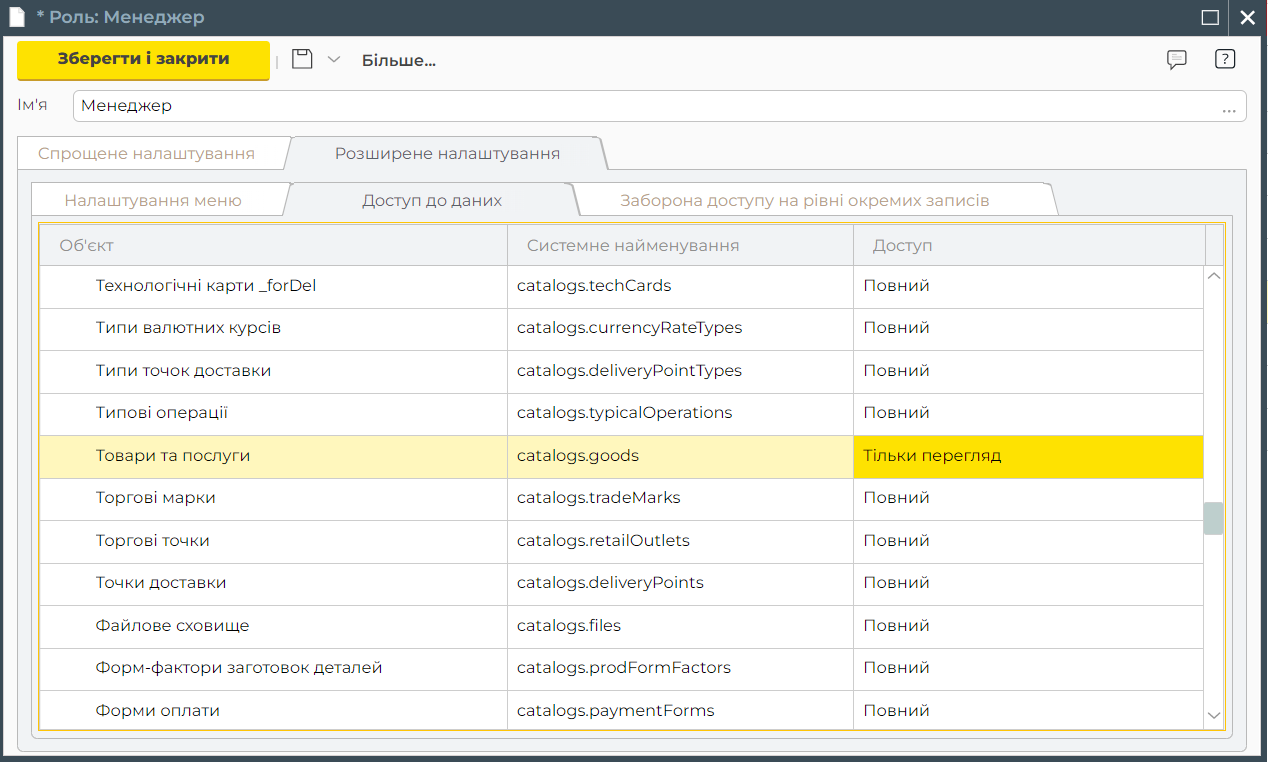
Task: Click the save floppy disk icon
Action: (x=302, y=59)
